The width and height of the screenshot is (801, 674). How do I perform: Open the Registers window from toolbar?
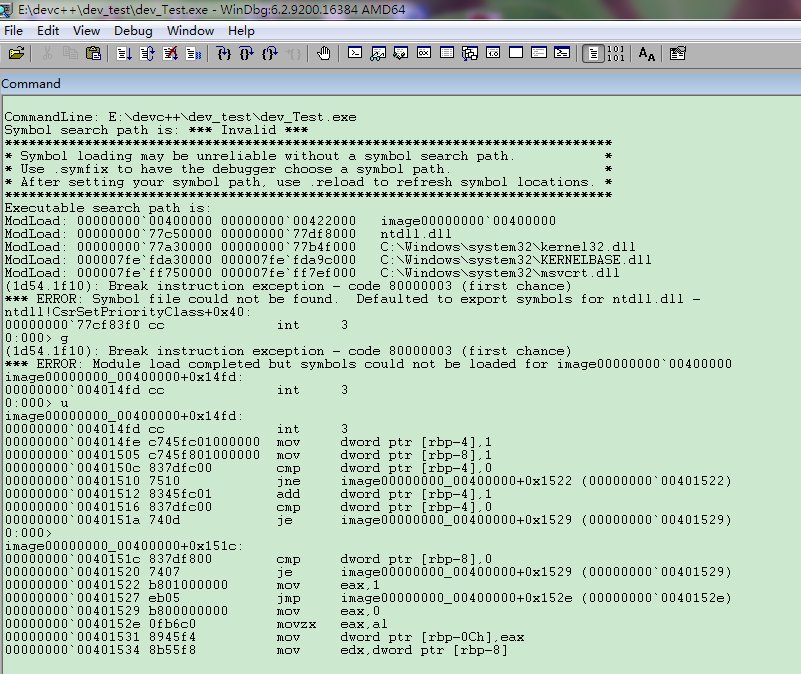424,53
